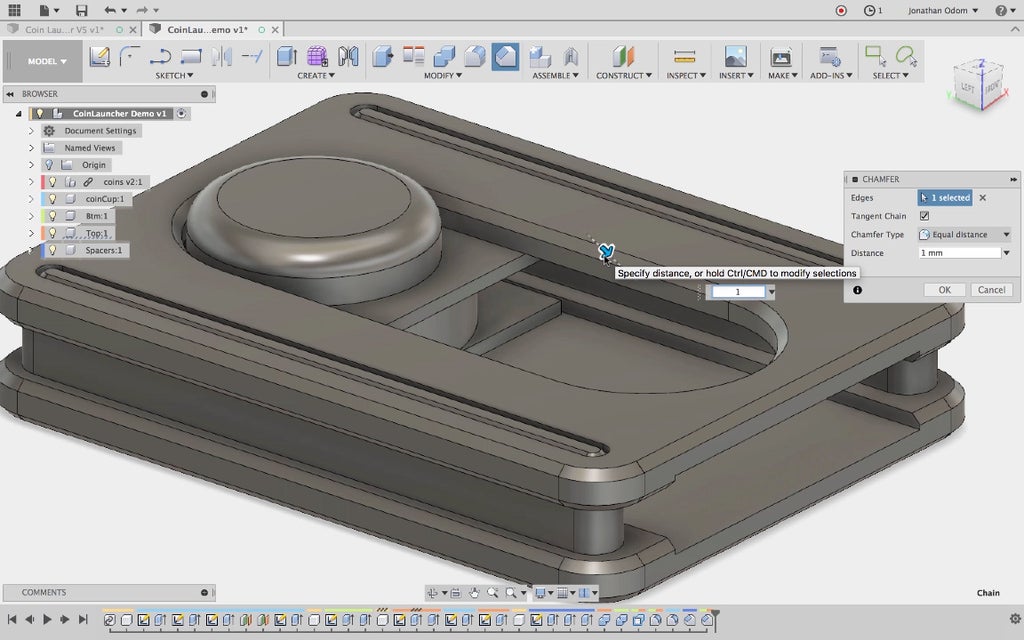1024x640 pixels.
Task: Select the highlighted Chamfer tool icon
Action: pyautogui.click(x=505, y=57)
